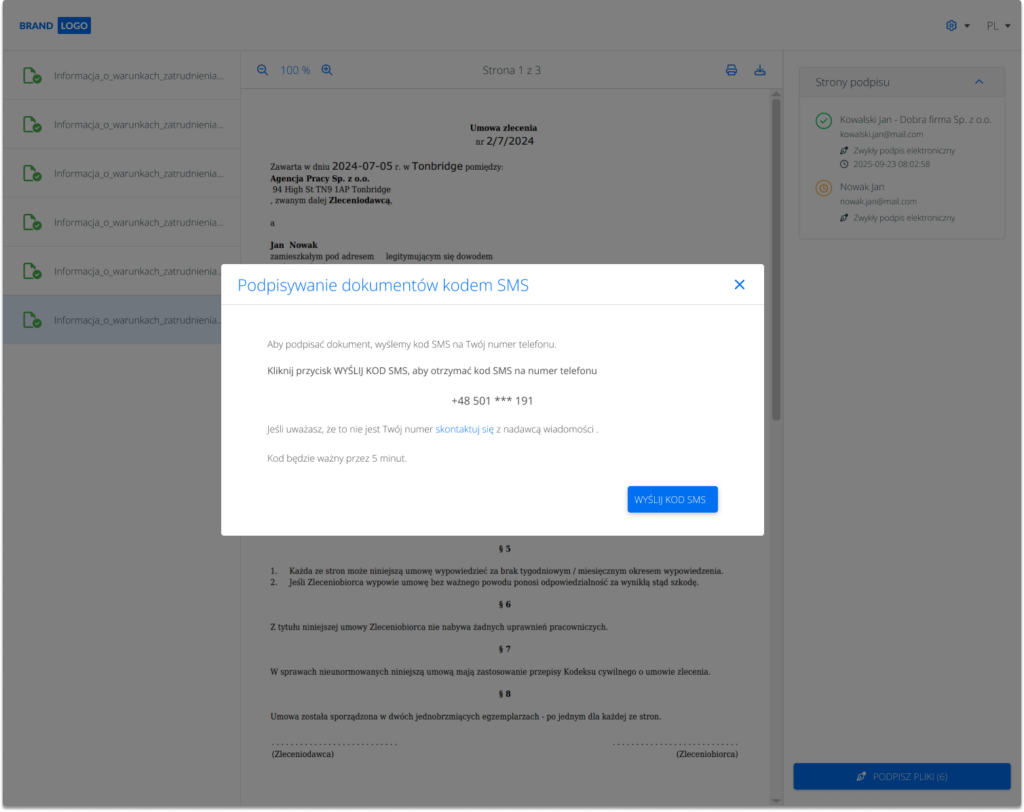Collapse the Strony podpisu panel
The width and height of the screenshot is (1024, 812).
(x=979, y=82)
